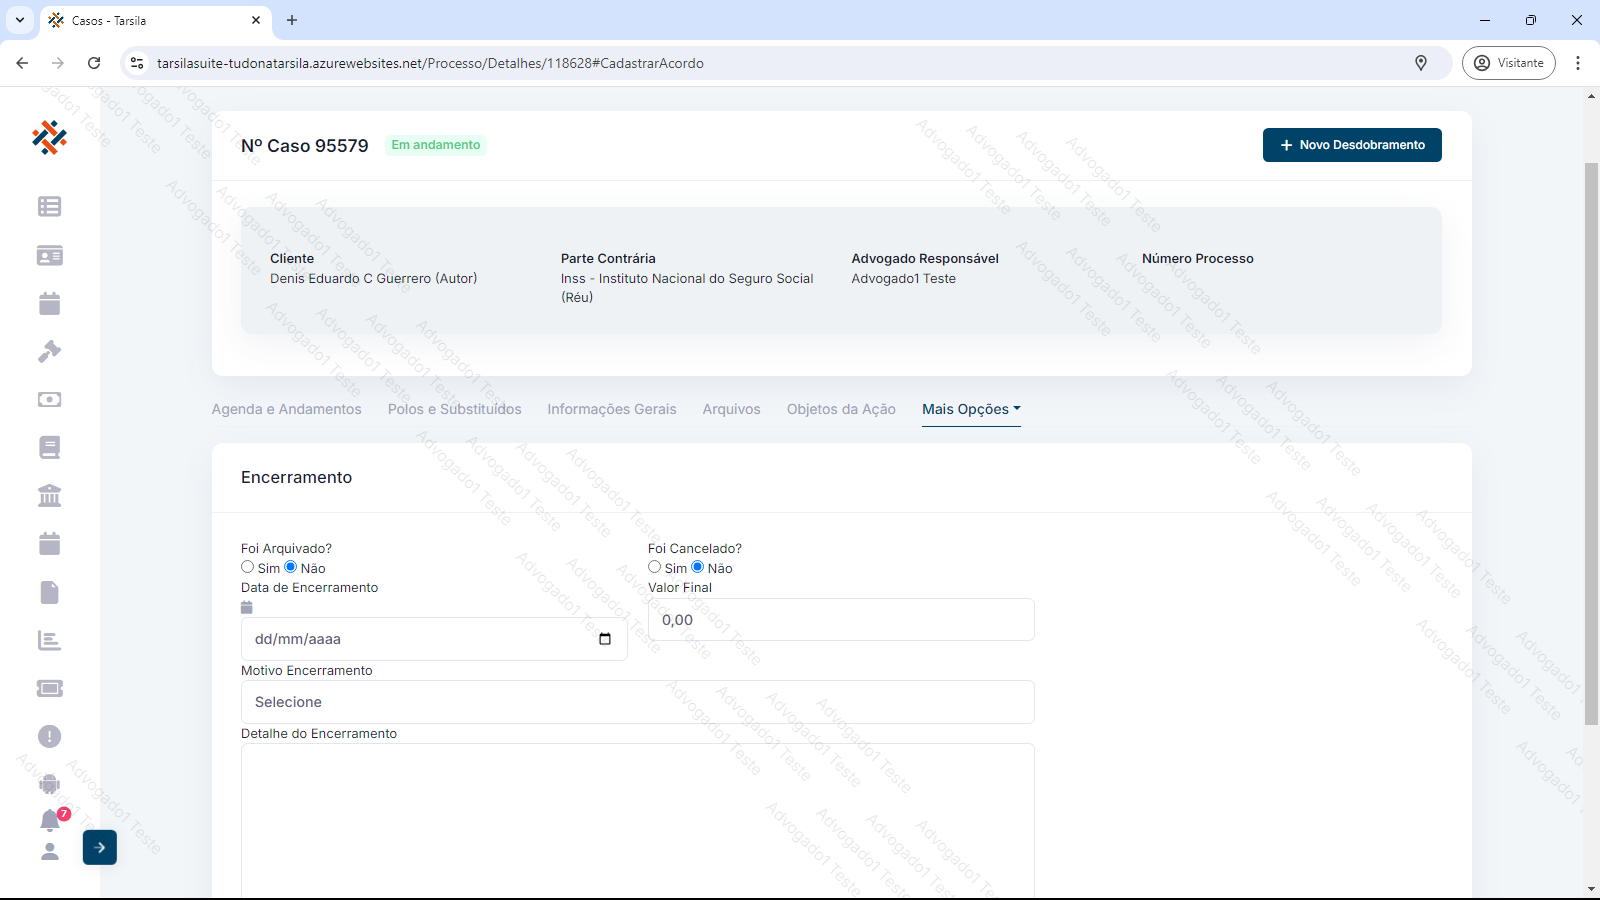Open the book icon in sidebar
Image resolution: width=1600 pixels, height=900 pixels.
(x=49, y=448)
